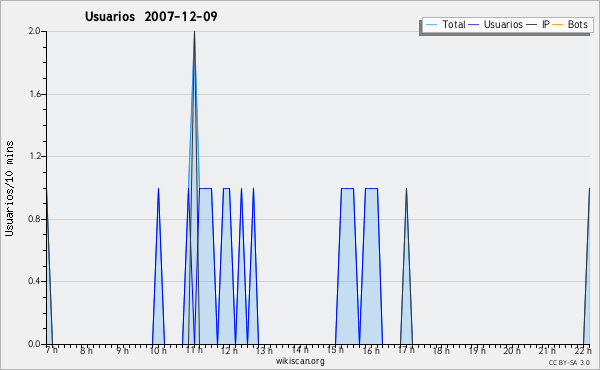Click the 0.8 y-axis value

coord(34,219)
